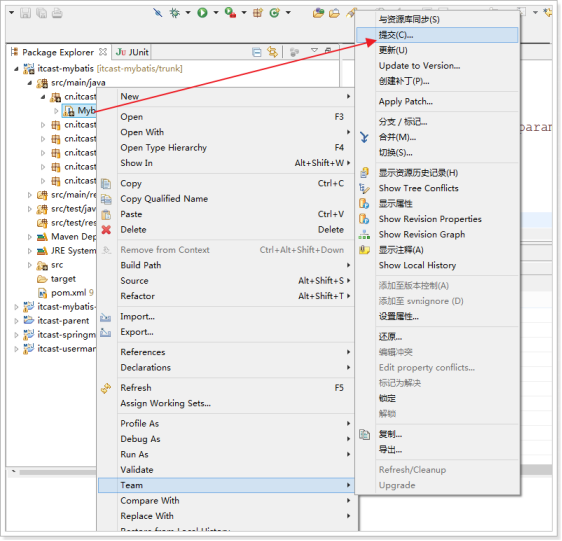Expand the Maven Dependencies node

30,237
